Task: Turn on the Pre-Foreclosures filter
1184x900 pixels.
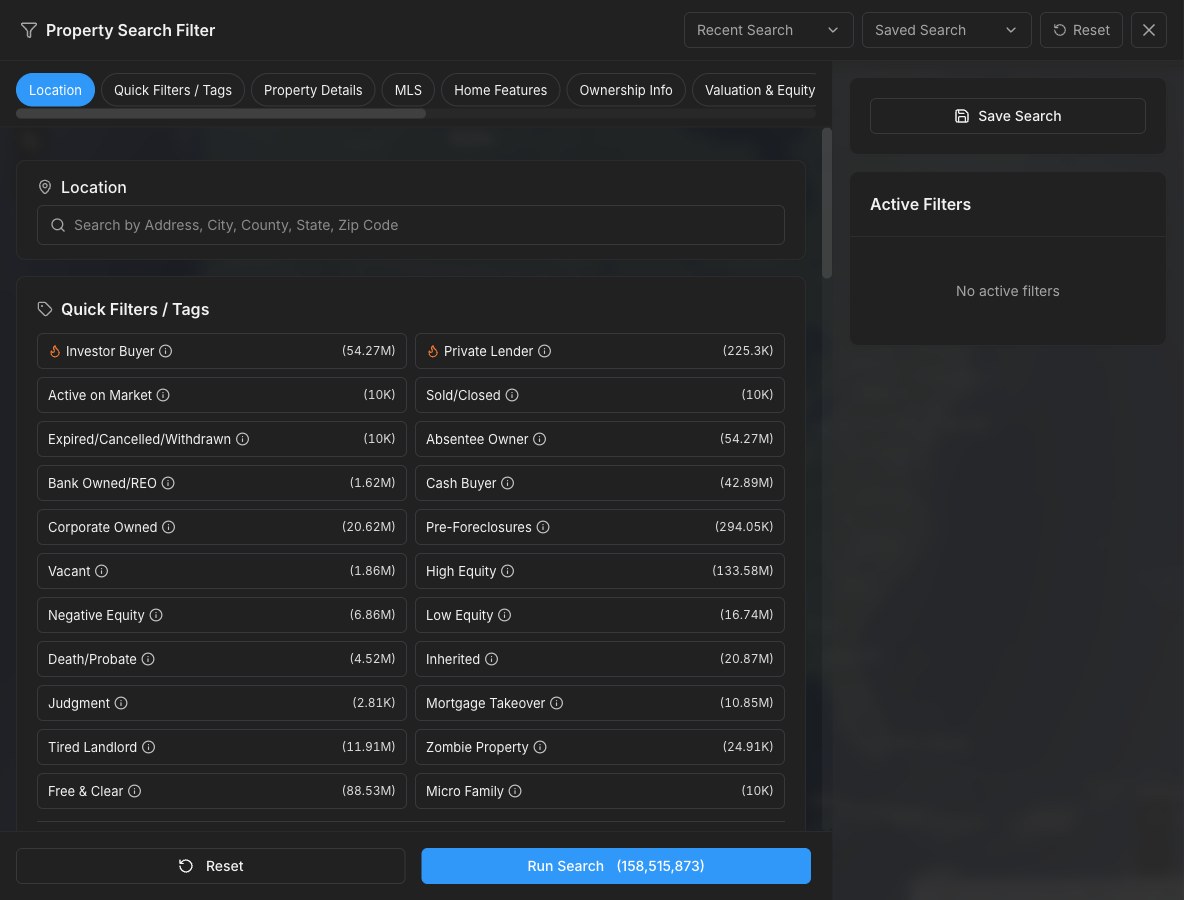Action: pyautogui.click(x=600, y=527)
